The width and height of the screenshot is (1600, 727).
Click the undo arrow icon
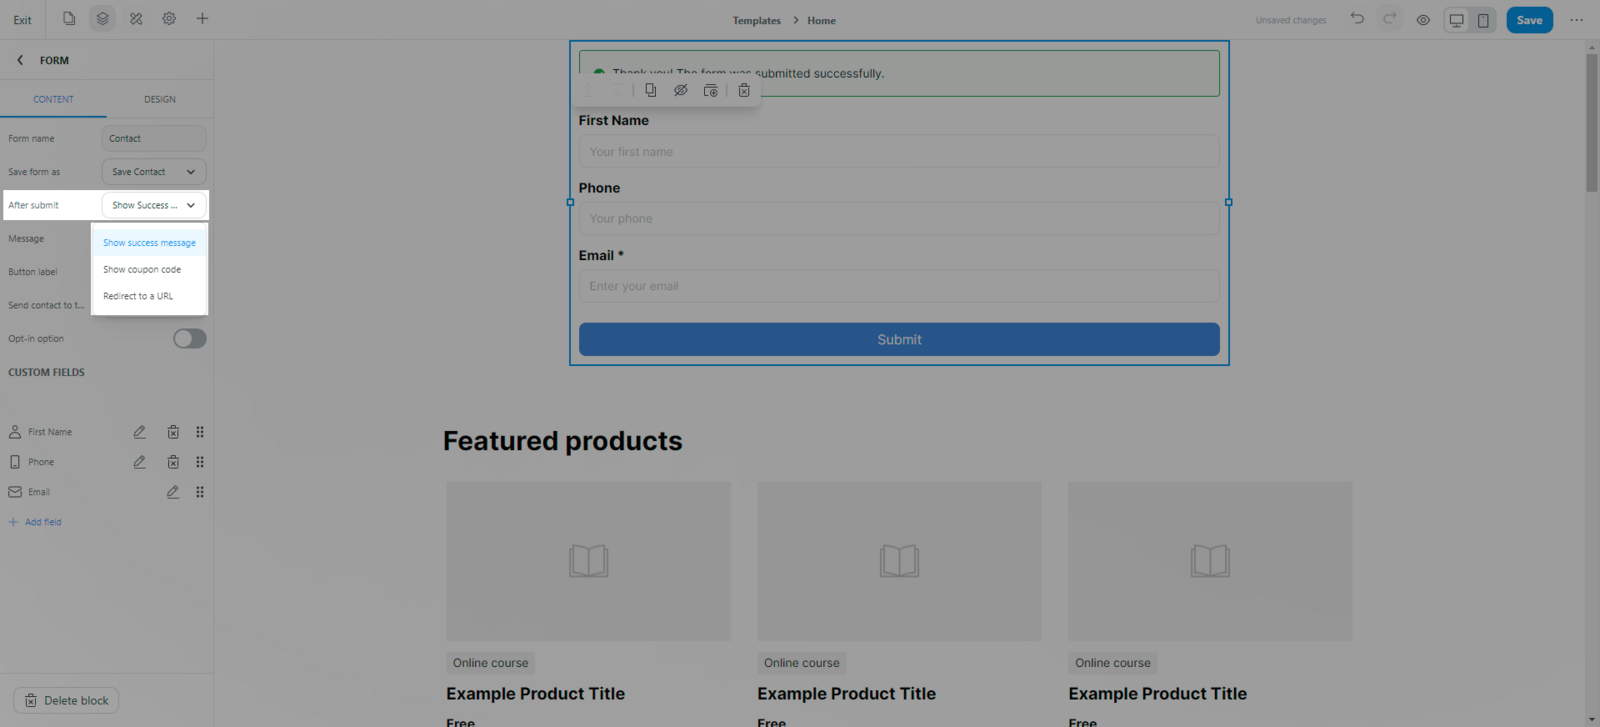[x=1357, y=19]
